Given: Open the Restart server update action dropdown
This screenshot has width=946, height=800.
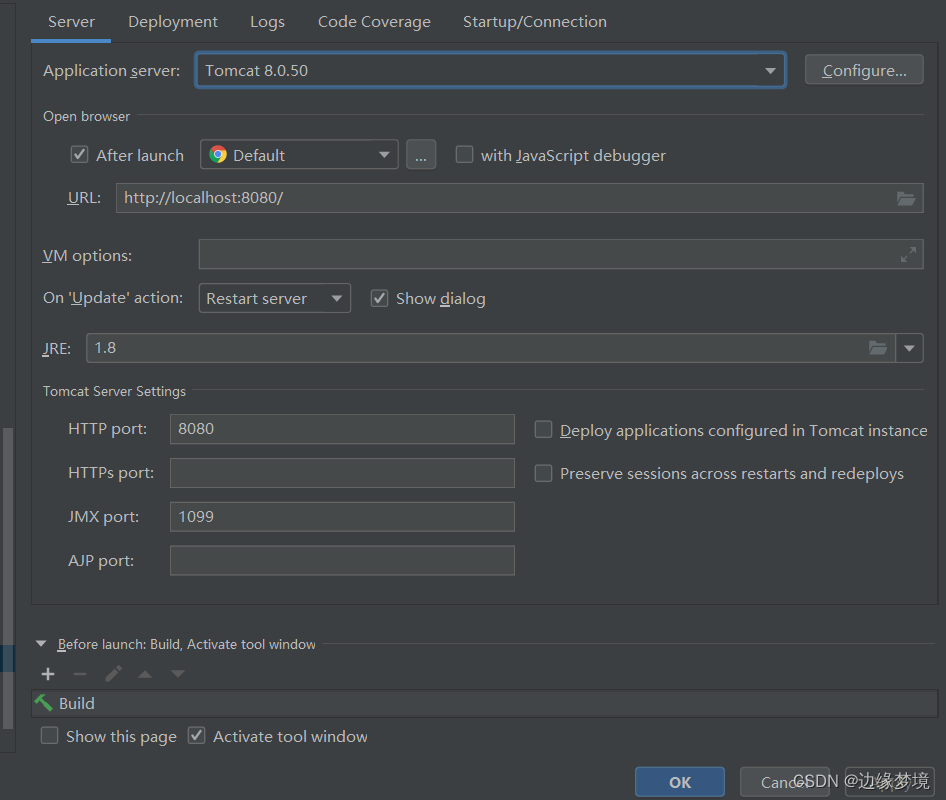Looking at the screenshot, I should 275,298.
